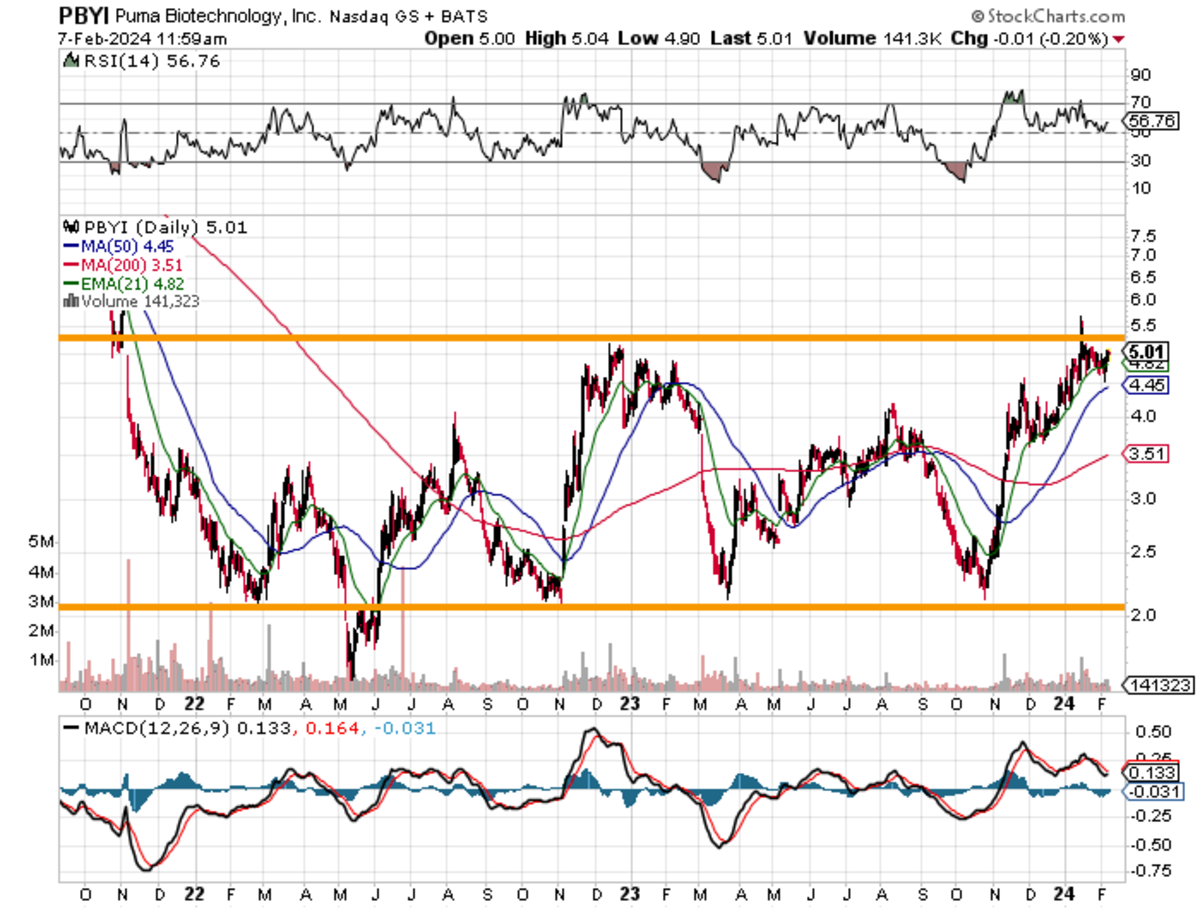Viewport: 1200px width, 909px height.
Task: Click the PBYI (Daily) candlestick legend icon
Action: pos(68,226)
